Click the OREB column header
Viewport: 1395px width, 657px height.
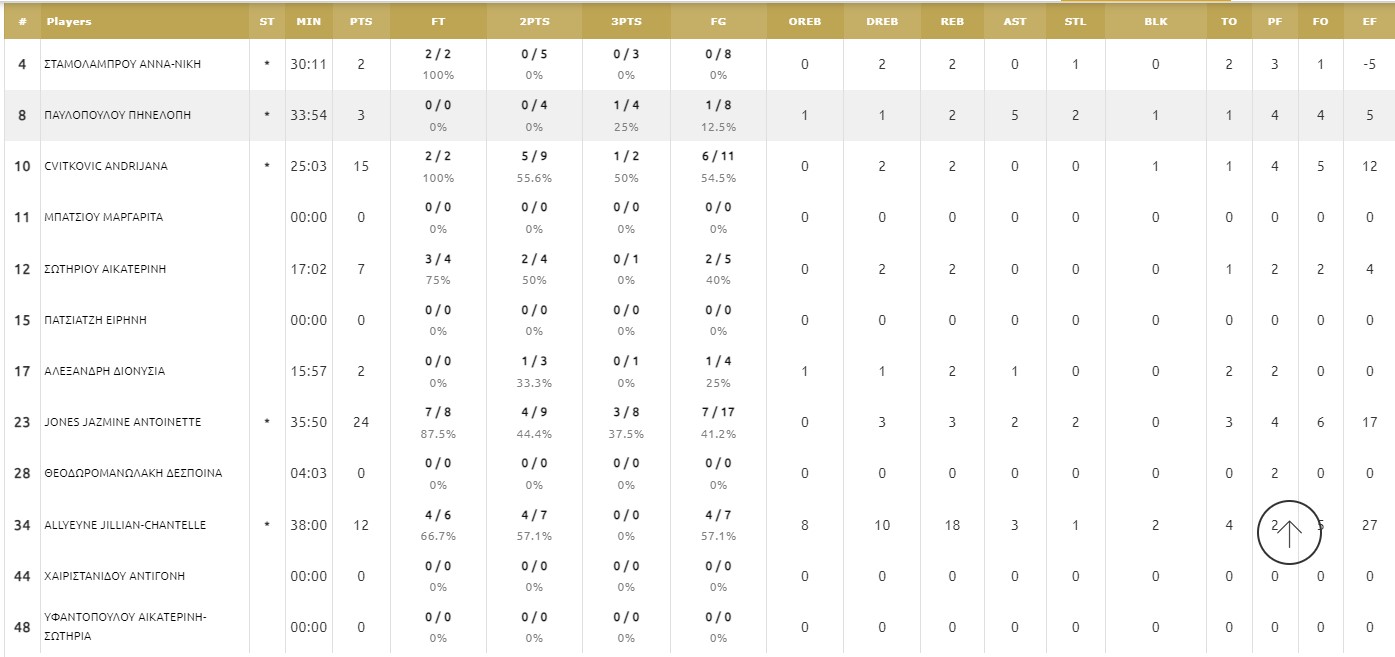click(x=804, y=21)
